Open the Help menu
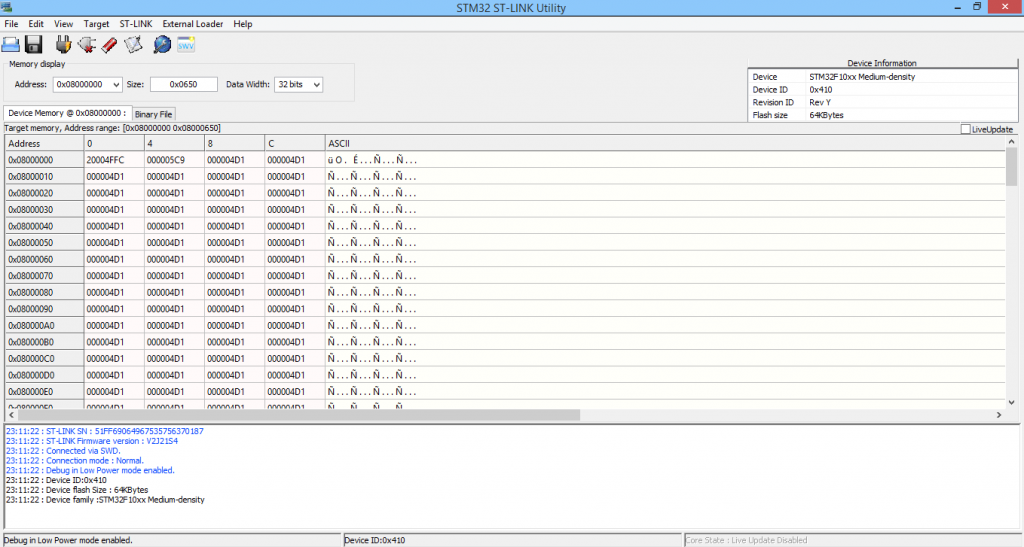The image size is (1024, 547). tap(242, 23)
